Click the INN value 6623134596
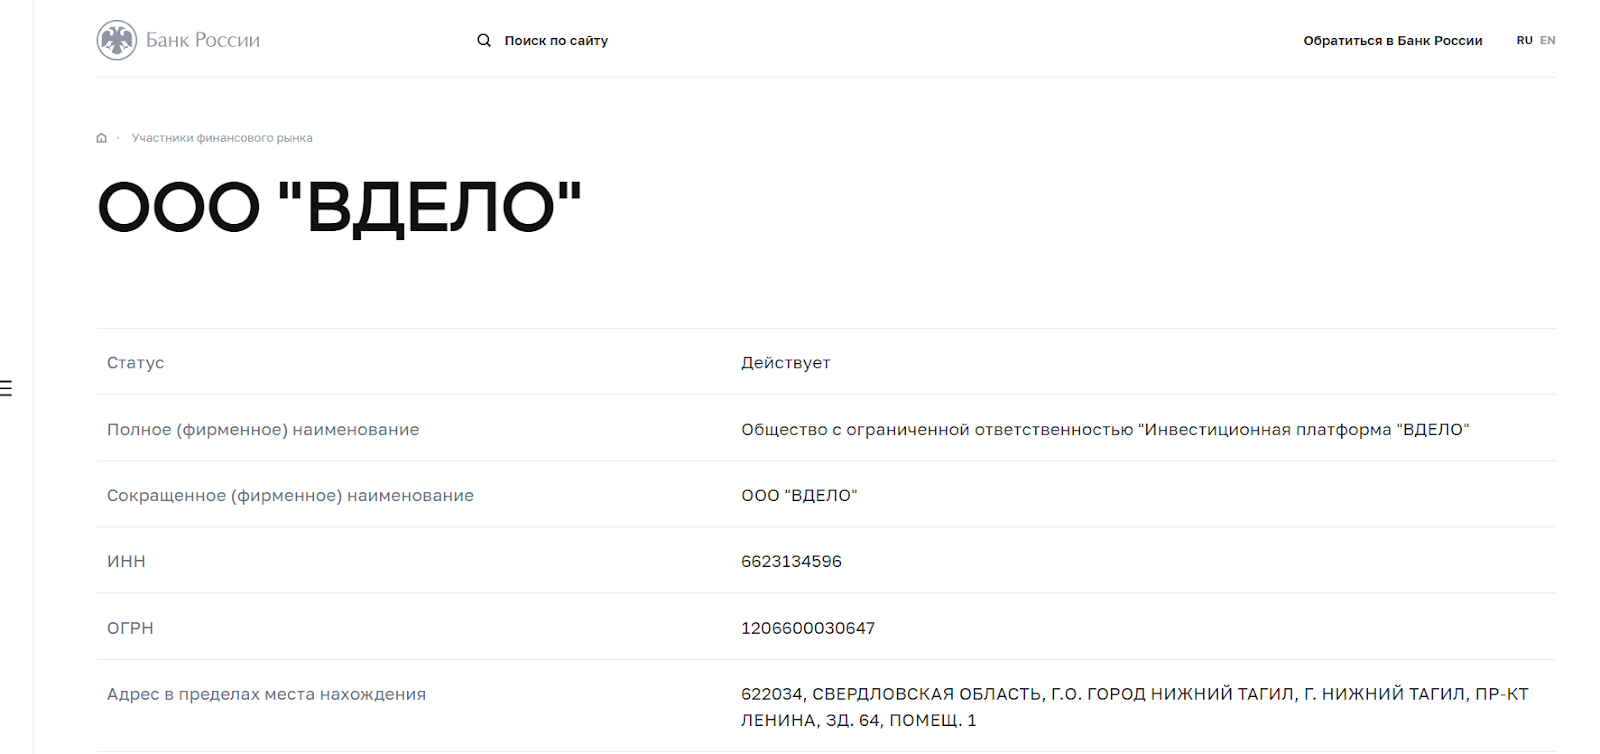This screenshot has height=754, width=1600. click(791, 562)
